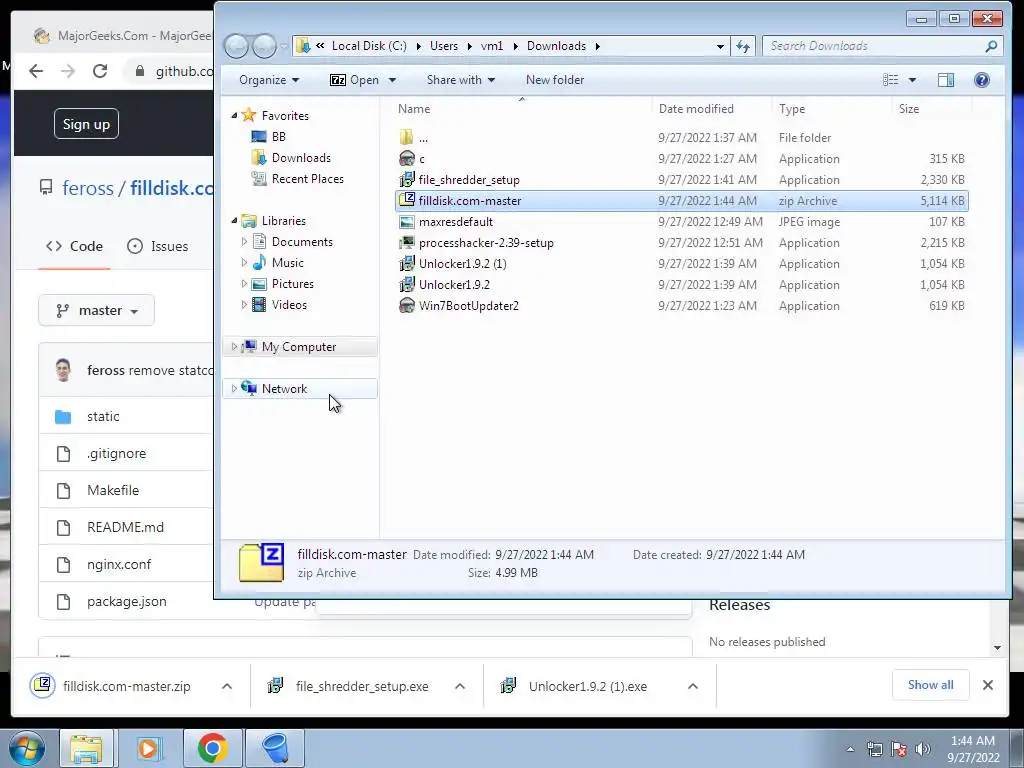Collapse the Libraries group
Screen dimensions: 1024x768
pos(234,221)
